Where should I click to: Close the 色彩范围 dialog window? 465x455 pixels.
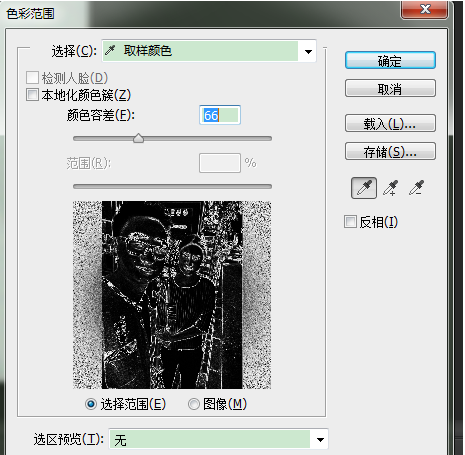point(425,9)
